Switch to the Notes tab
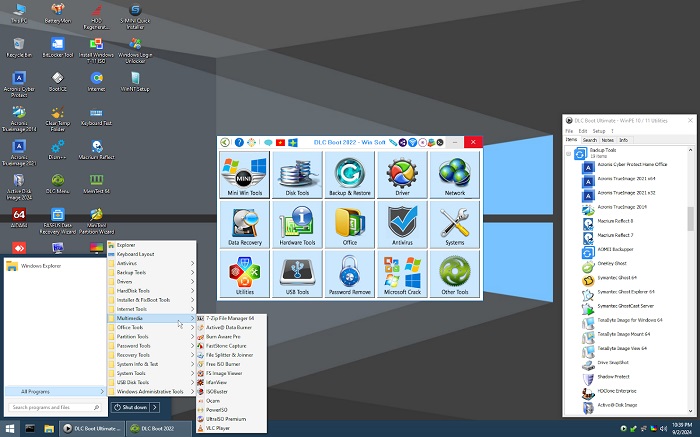 (x=608, y=140)
